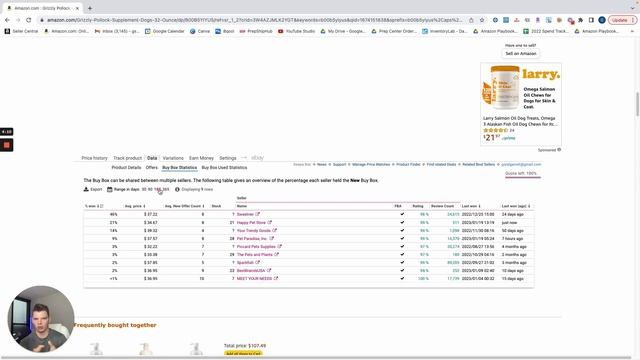The width and height of the screenshot is (640, 360).
Task: Open the Related Best Sellers link
Action: [479, 164]
